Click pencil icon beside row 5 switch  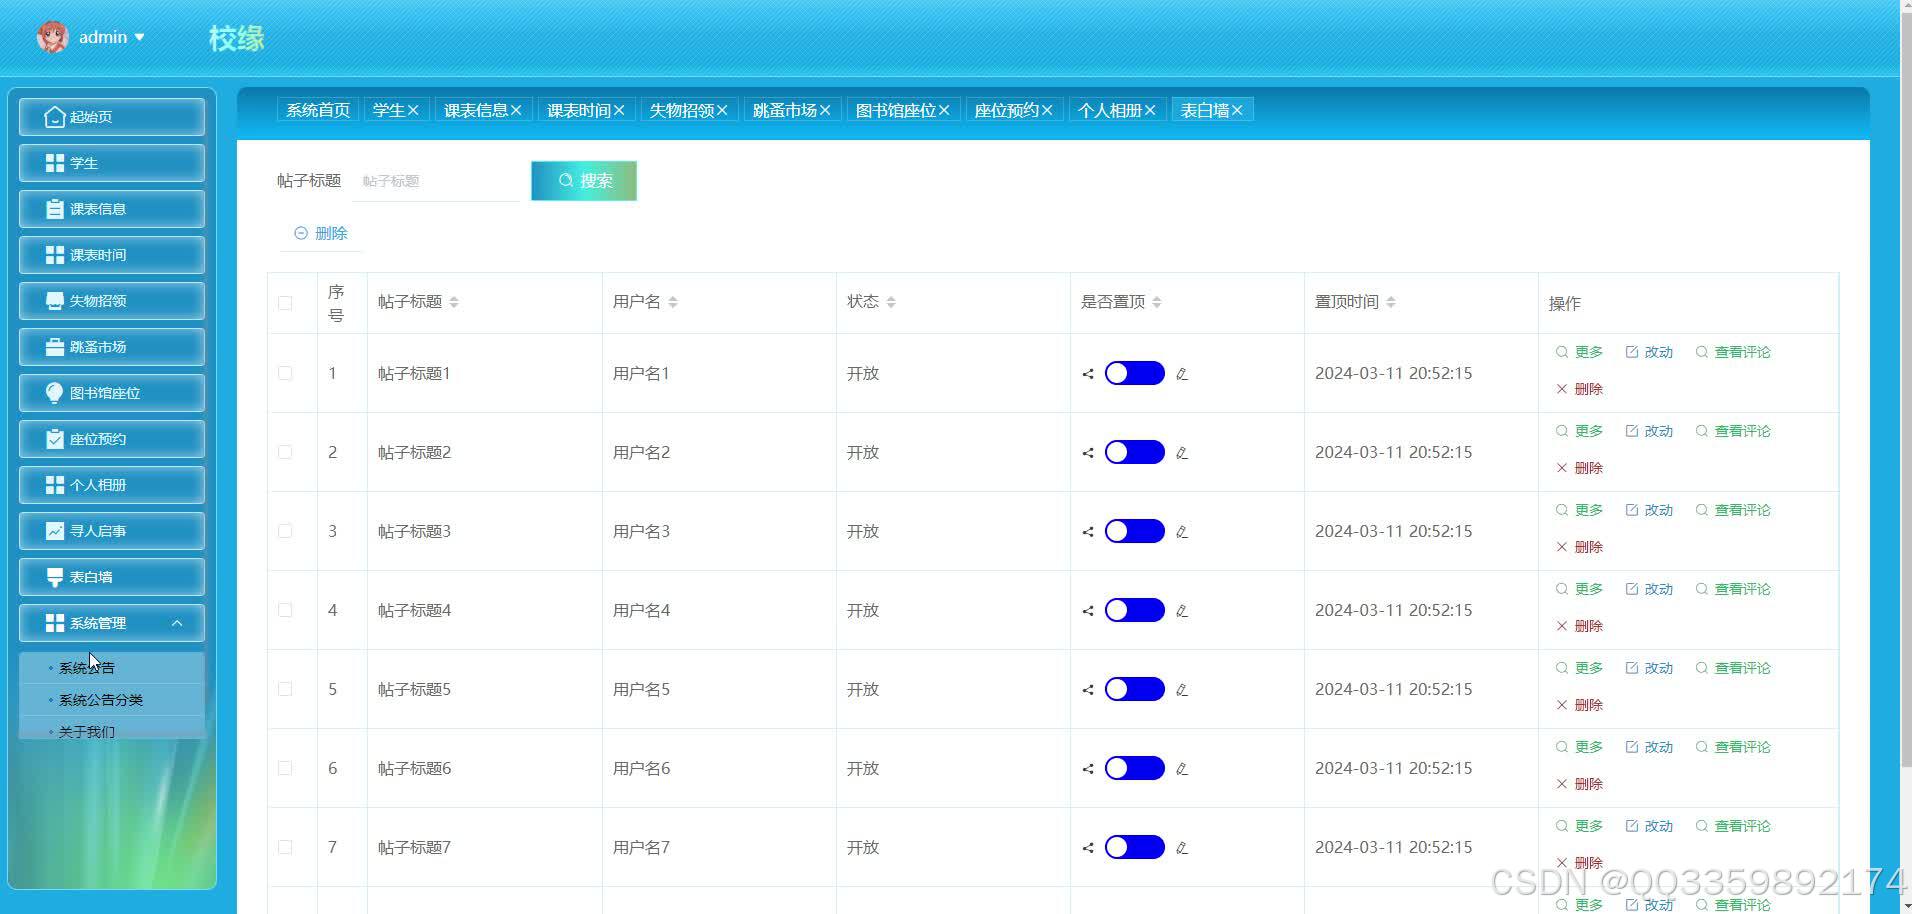[x=1182, y=690]
